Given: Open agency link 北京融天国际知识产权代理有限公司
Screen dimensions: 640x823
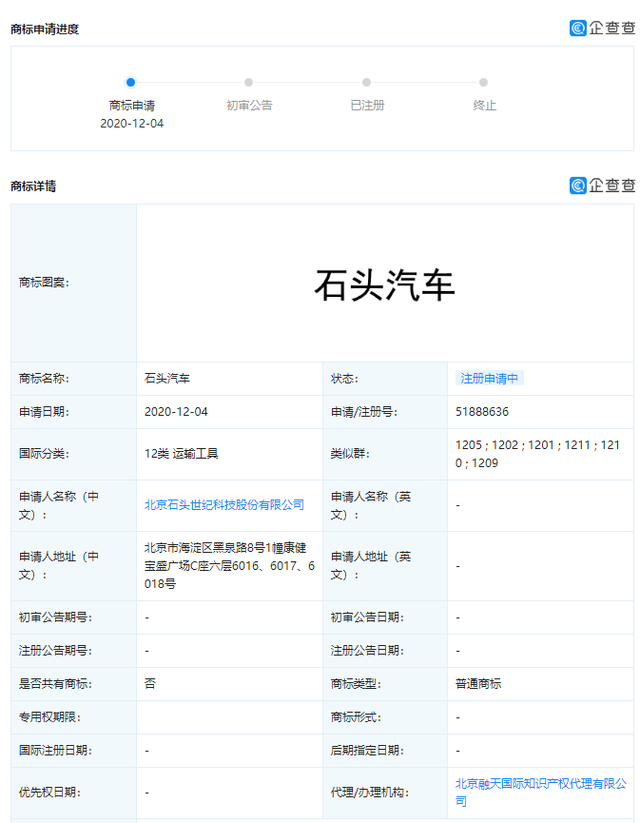Looking at the screenshot, I should pos(541,792).
